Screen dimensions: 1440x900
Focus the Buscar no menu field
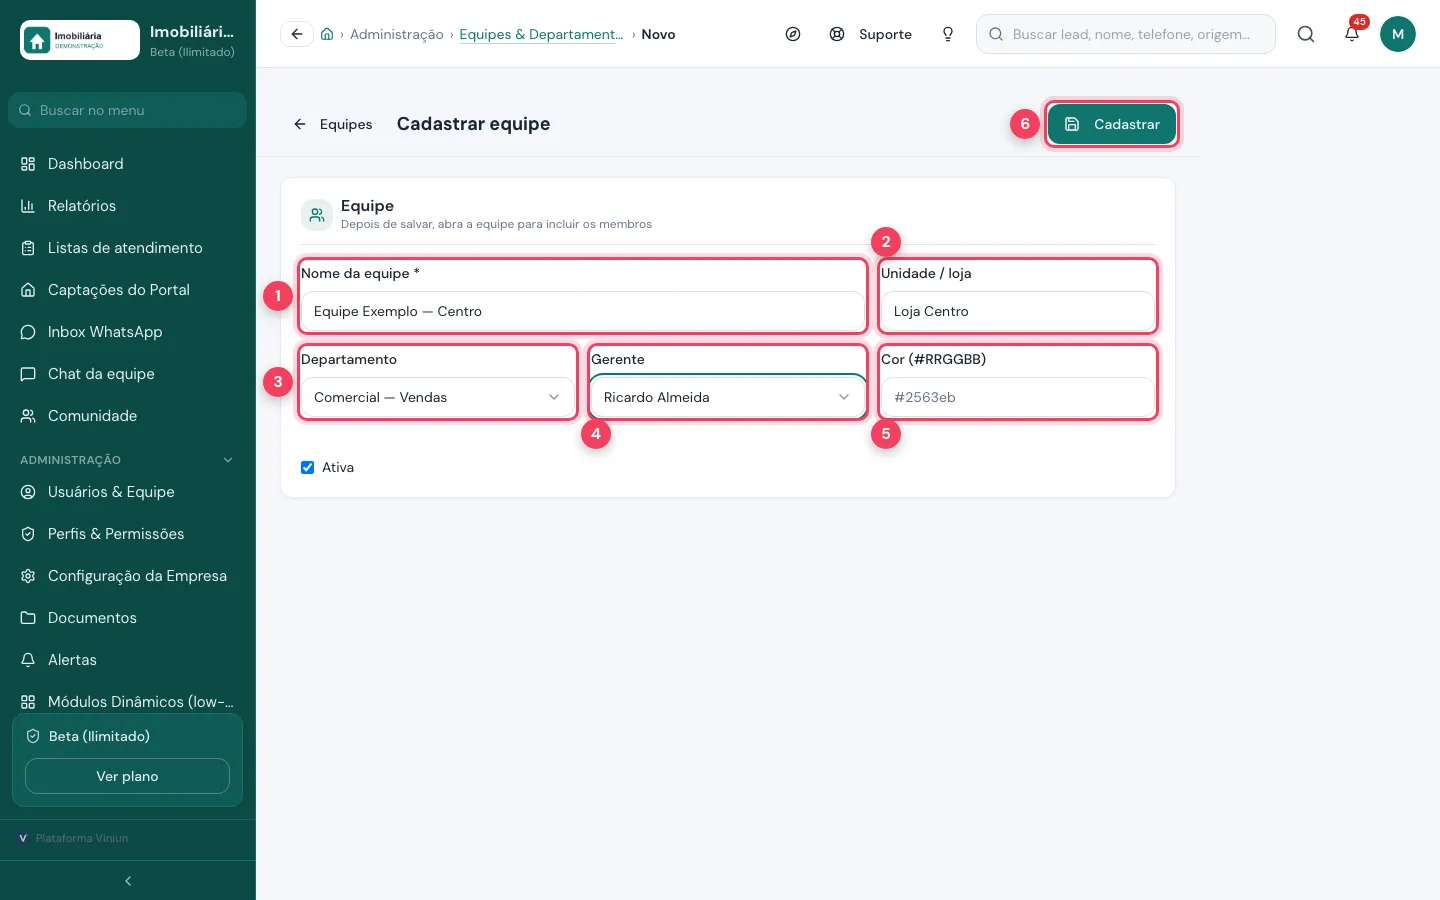[x=128, y=110]
